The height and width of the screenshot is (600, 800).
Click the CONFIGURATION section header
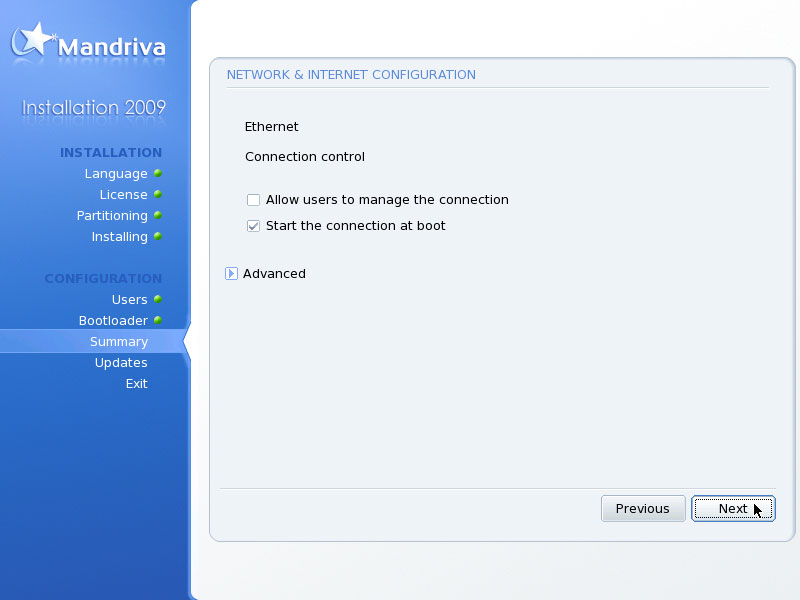click(103, 279)
